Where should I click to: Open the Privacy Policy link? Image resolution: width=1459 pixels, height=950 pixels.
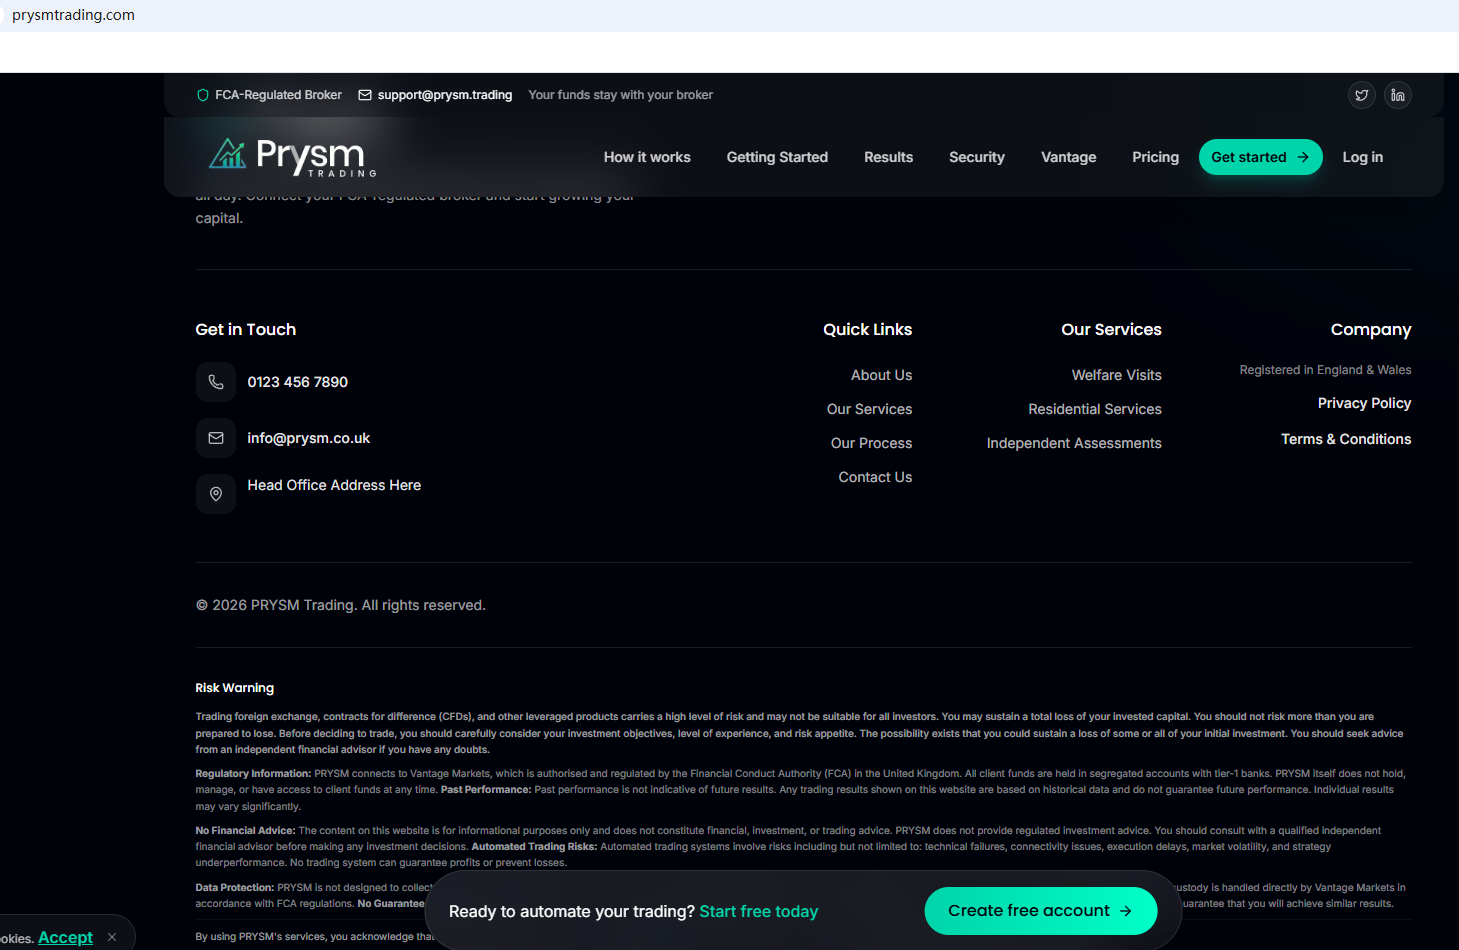(x=1364, y=403)
